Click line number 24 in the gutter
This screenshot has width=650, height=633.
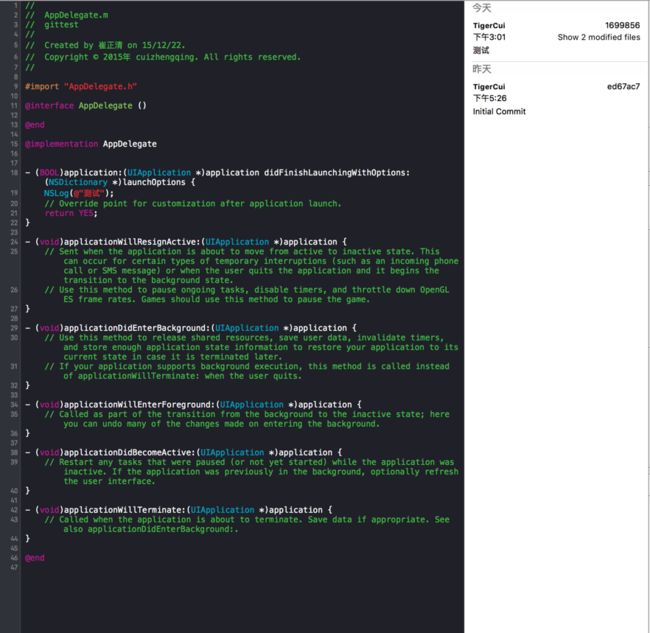pos(15,242)
